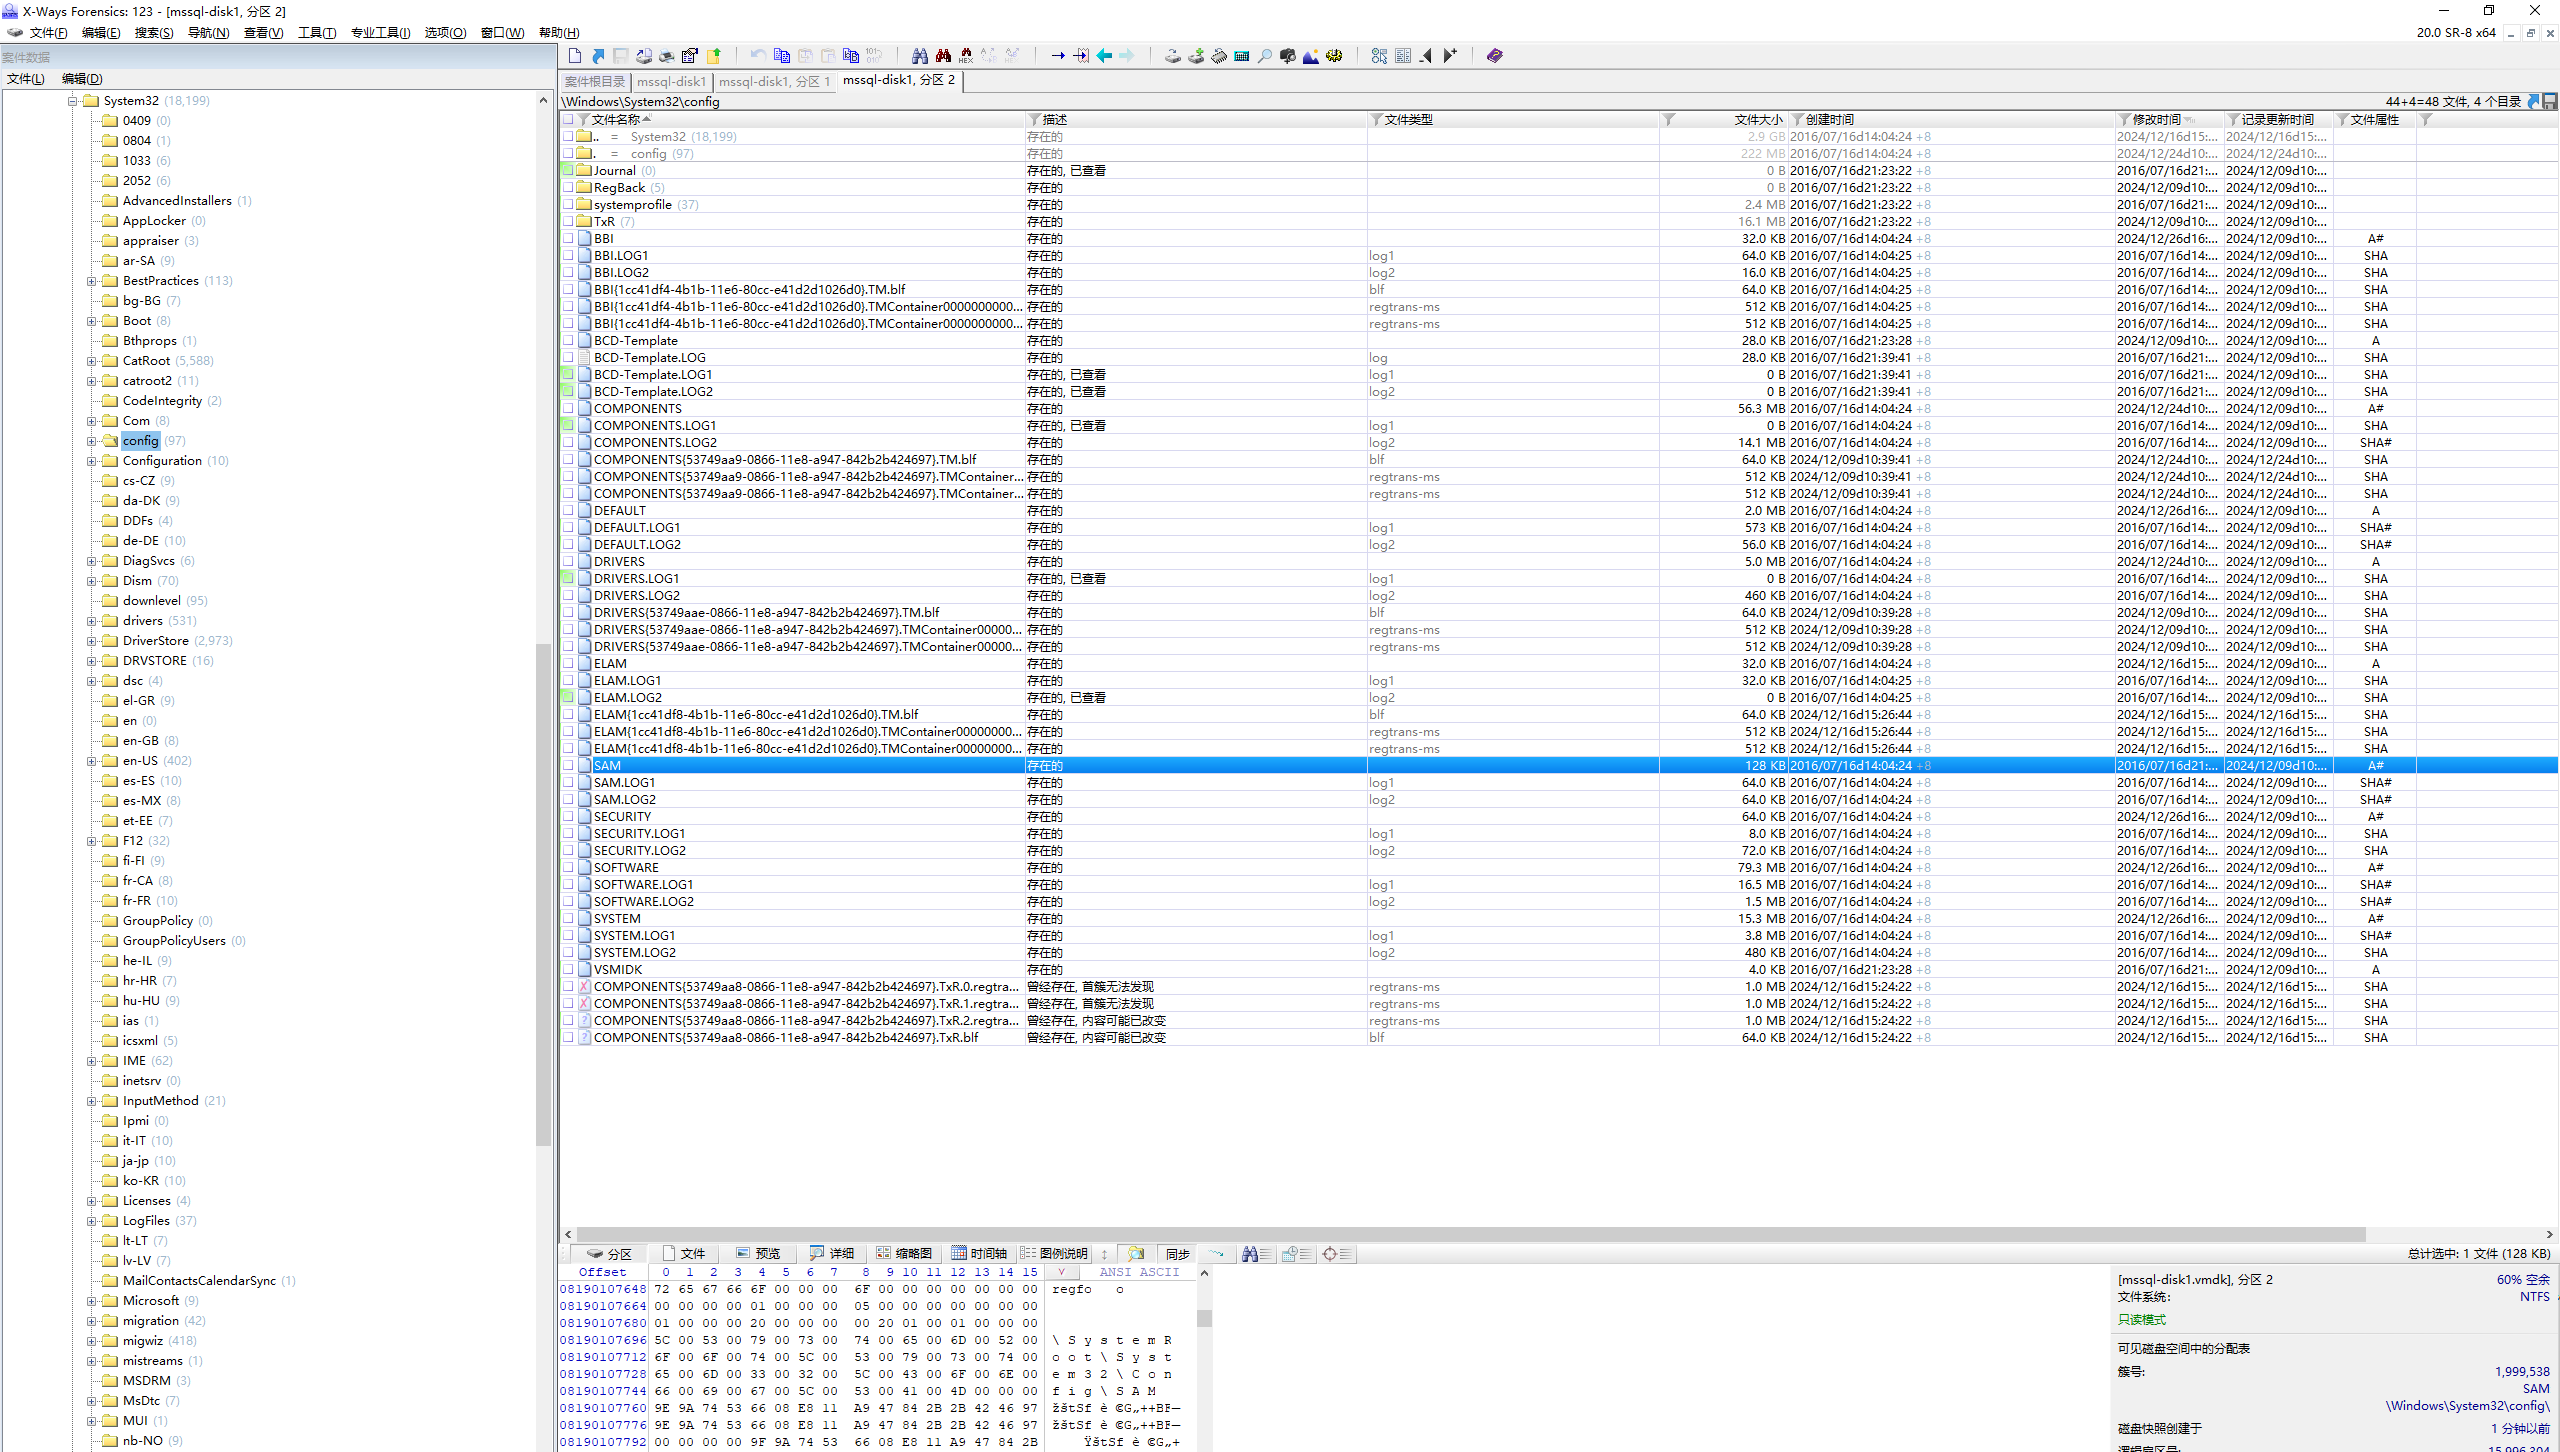
Task: Click the Go To Offset arrow icon
Action: 1058,56
